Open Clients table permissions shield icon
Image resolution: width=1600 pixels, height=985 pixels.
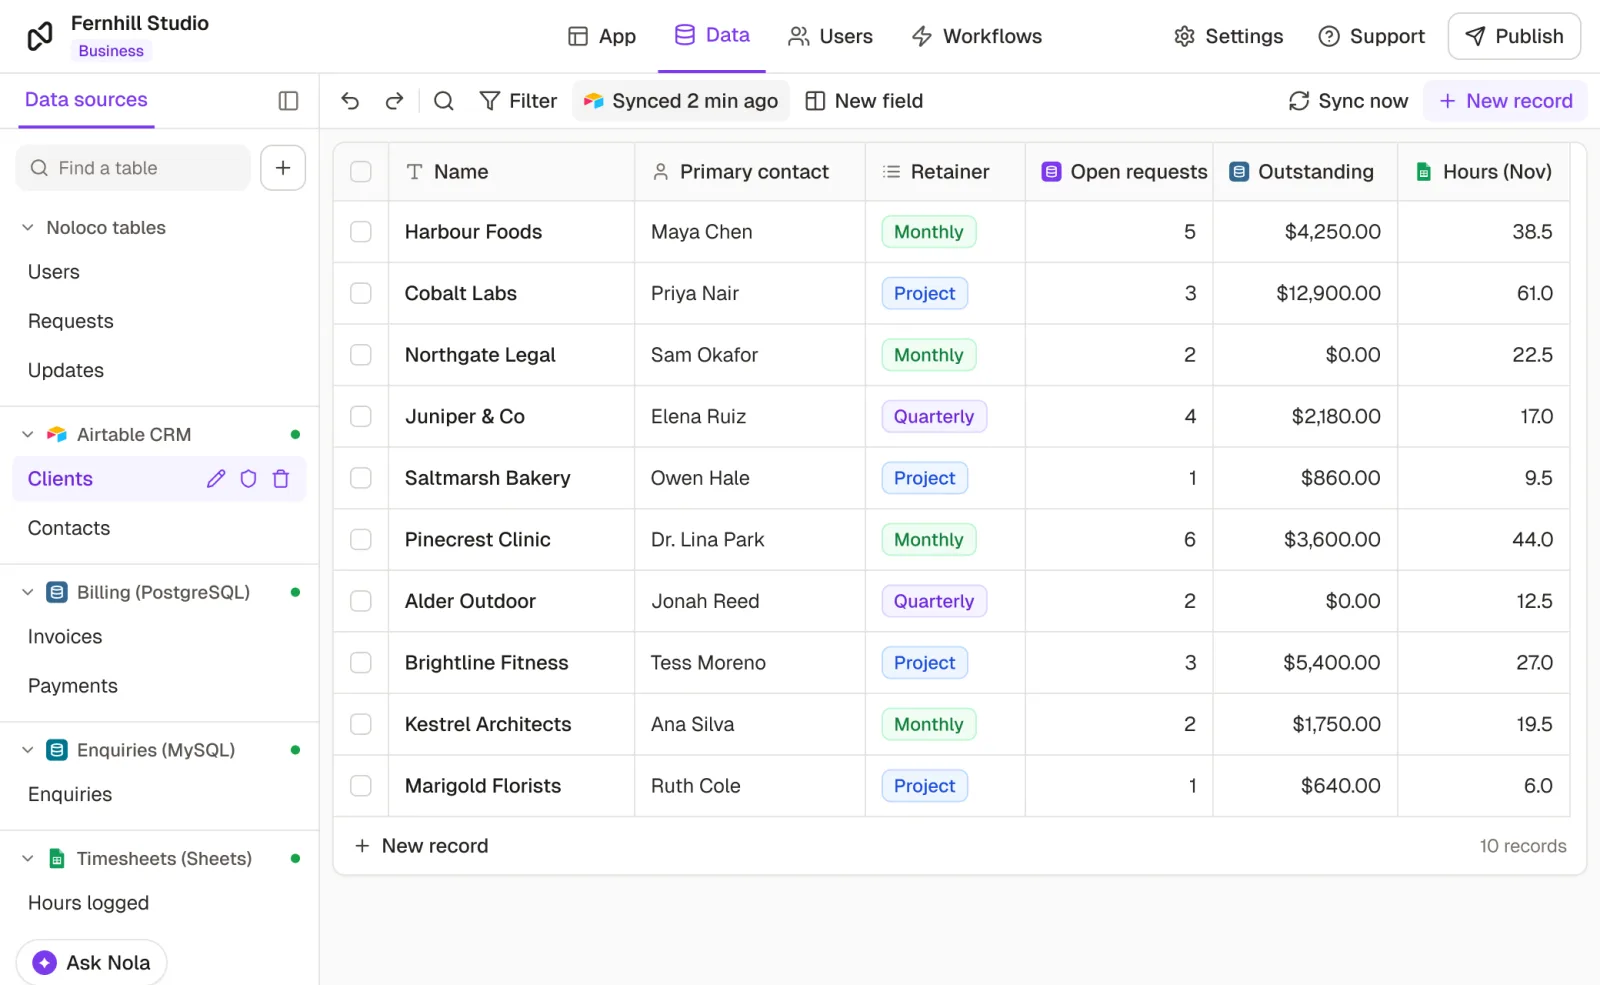(x=249, y=479)
